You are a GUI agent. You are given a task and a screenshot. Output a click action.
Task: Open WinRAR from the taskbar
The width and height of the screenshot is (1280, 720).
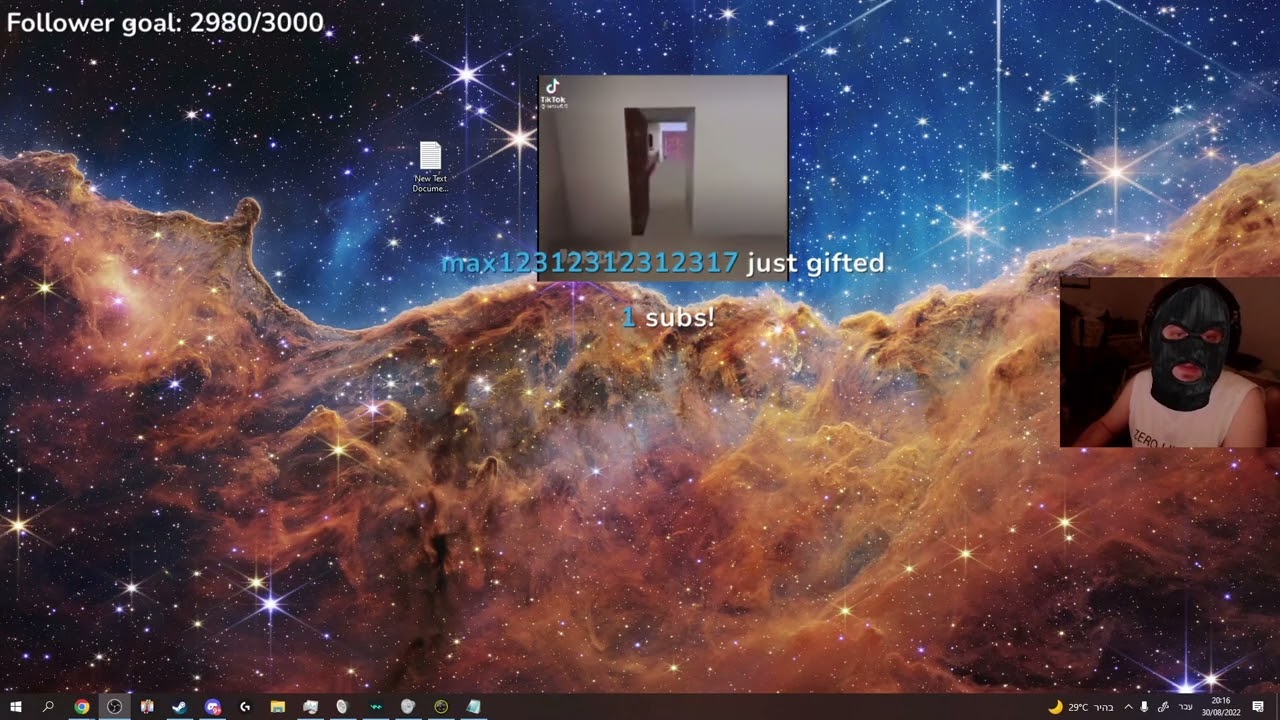point(147,707)
